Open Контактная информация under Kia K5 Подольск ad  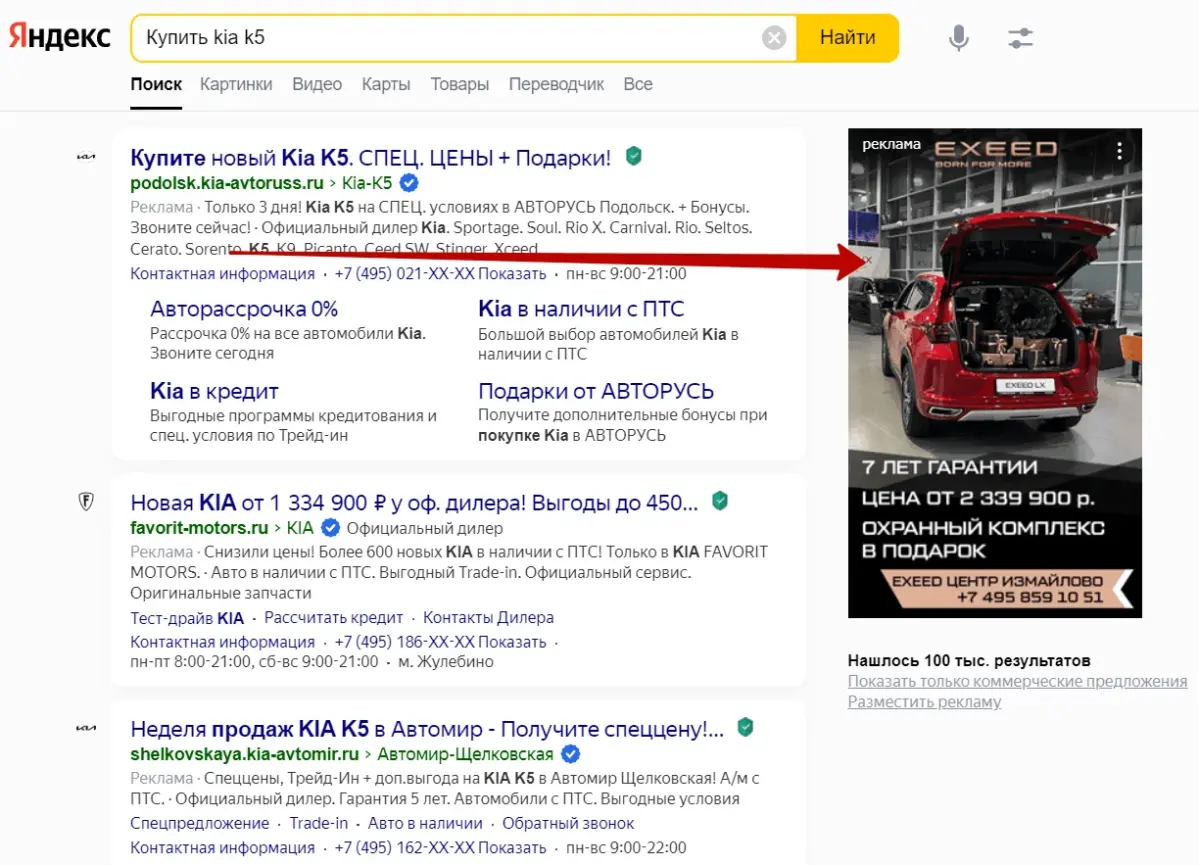[x=223, y=274]
